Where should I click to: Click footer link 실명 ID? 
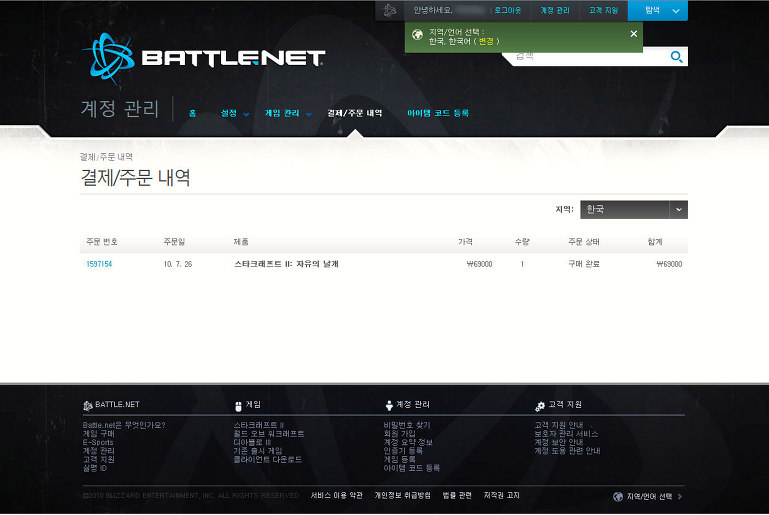(95, 468)
